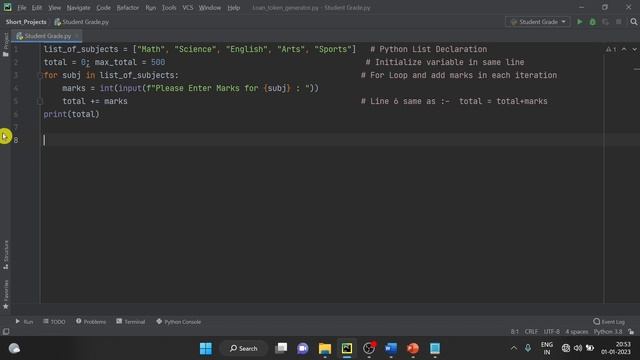Click the Stop process icon
The width and height of the screenshot is (640, 360).
pyautogui.click(x=619, y=22)
